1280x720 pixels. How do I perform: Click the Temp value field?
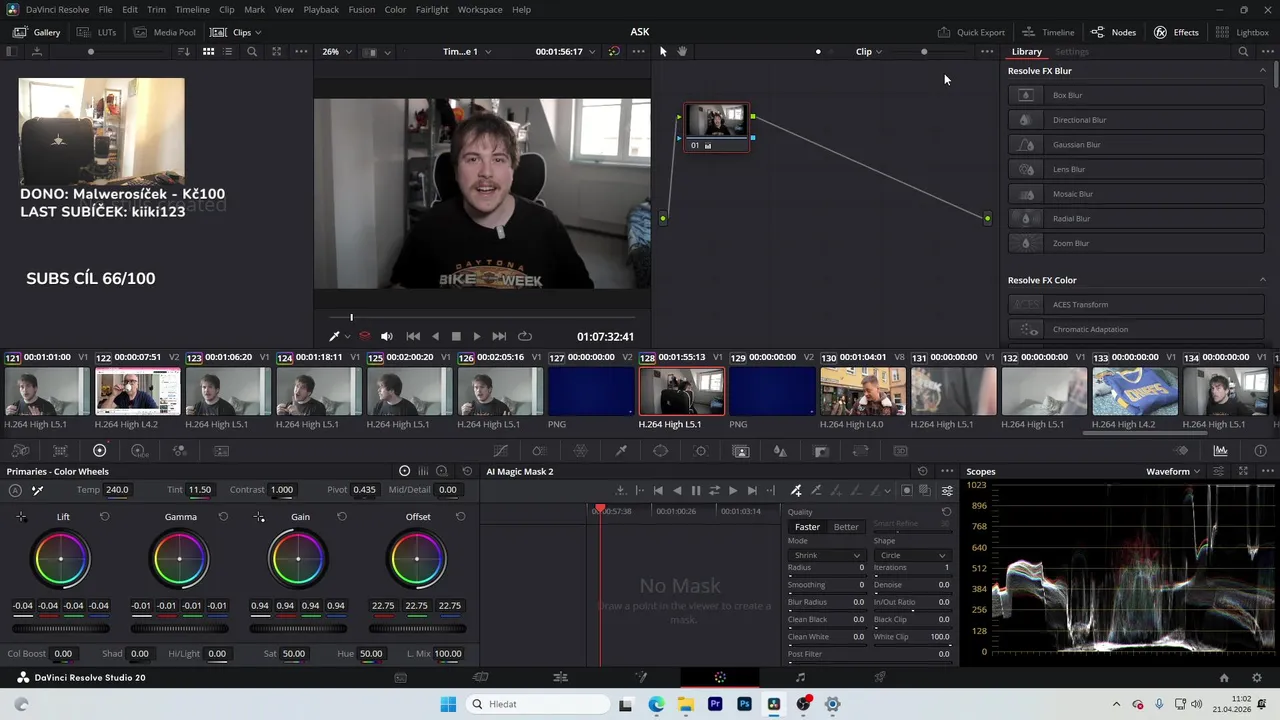coord(117,490)
